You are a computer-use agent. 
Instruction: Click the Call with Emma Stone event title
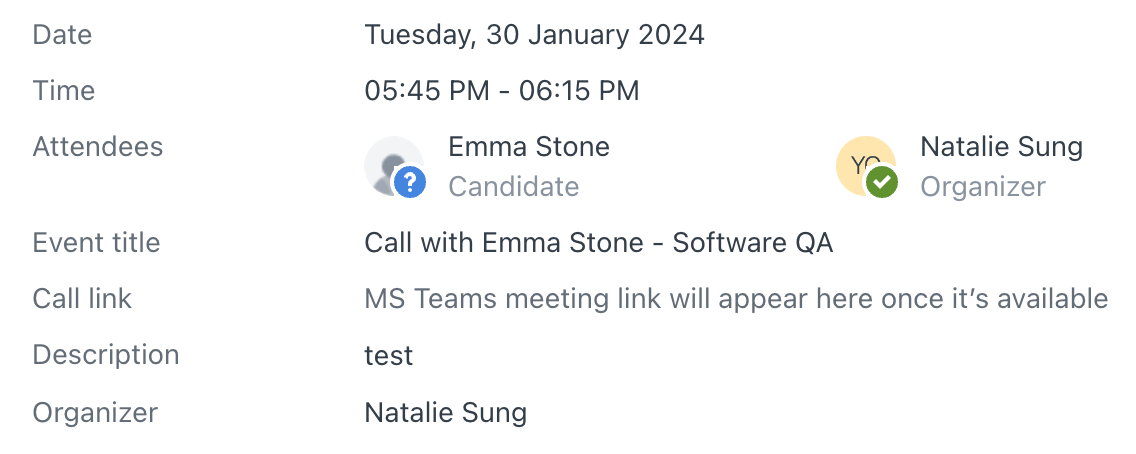598,243
